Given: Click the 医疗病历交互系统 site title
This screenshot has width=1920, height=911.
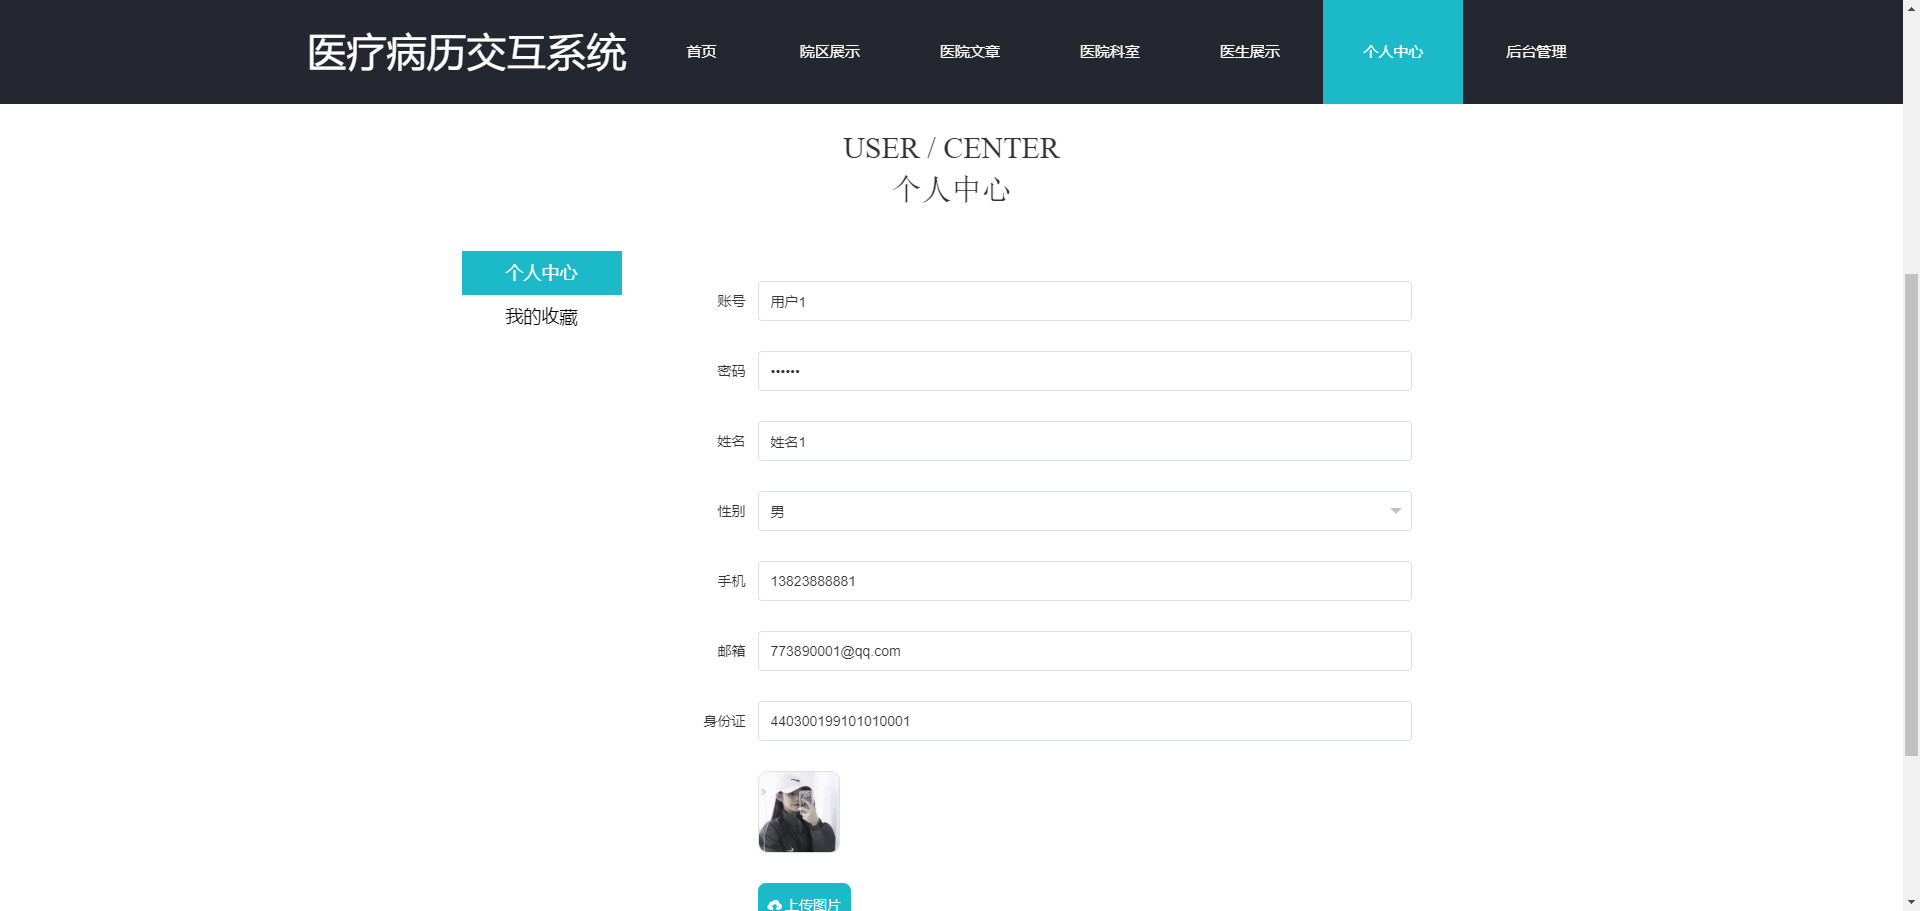Looking at the screenshot, I should (x=466, y=52).
